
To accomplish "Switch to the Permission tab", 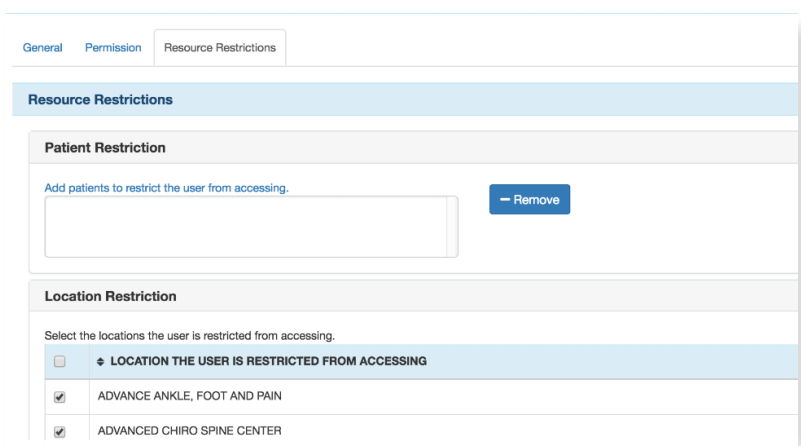I will 112,48.
